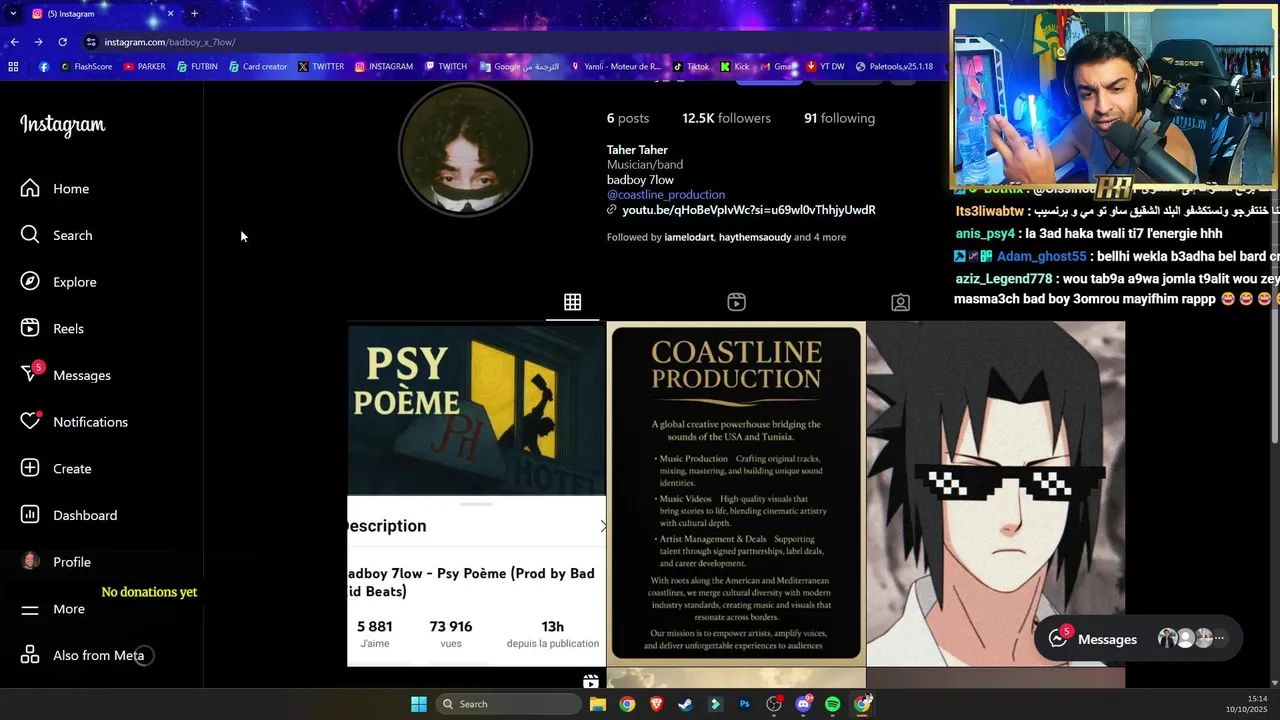
Task: Click browser Back arrow
Action: (x=14, y=42)
